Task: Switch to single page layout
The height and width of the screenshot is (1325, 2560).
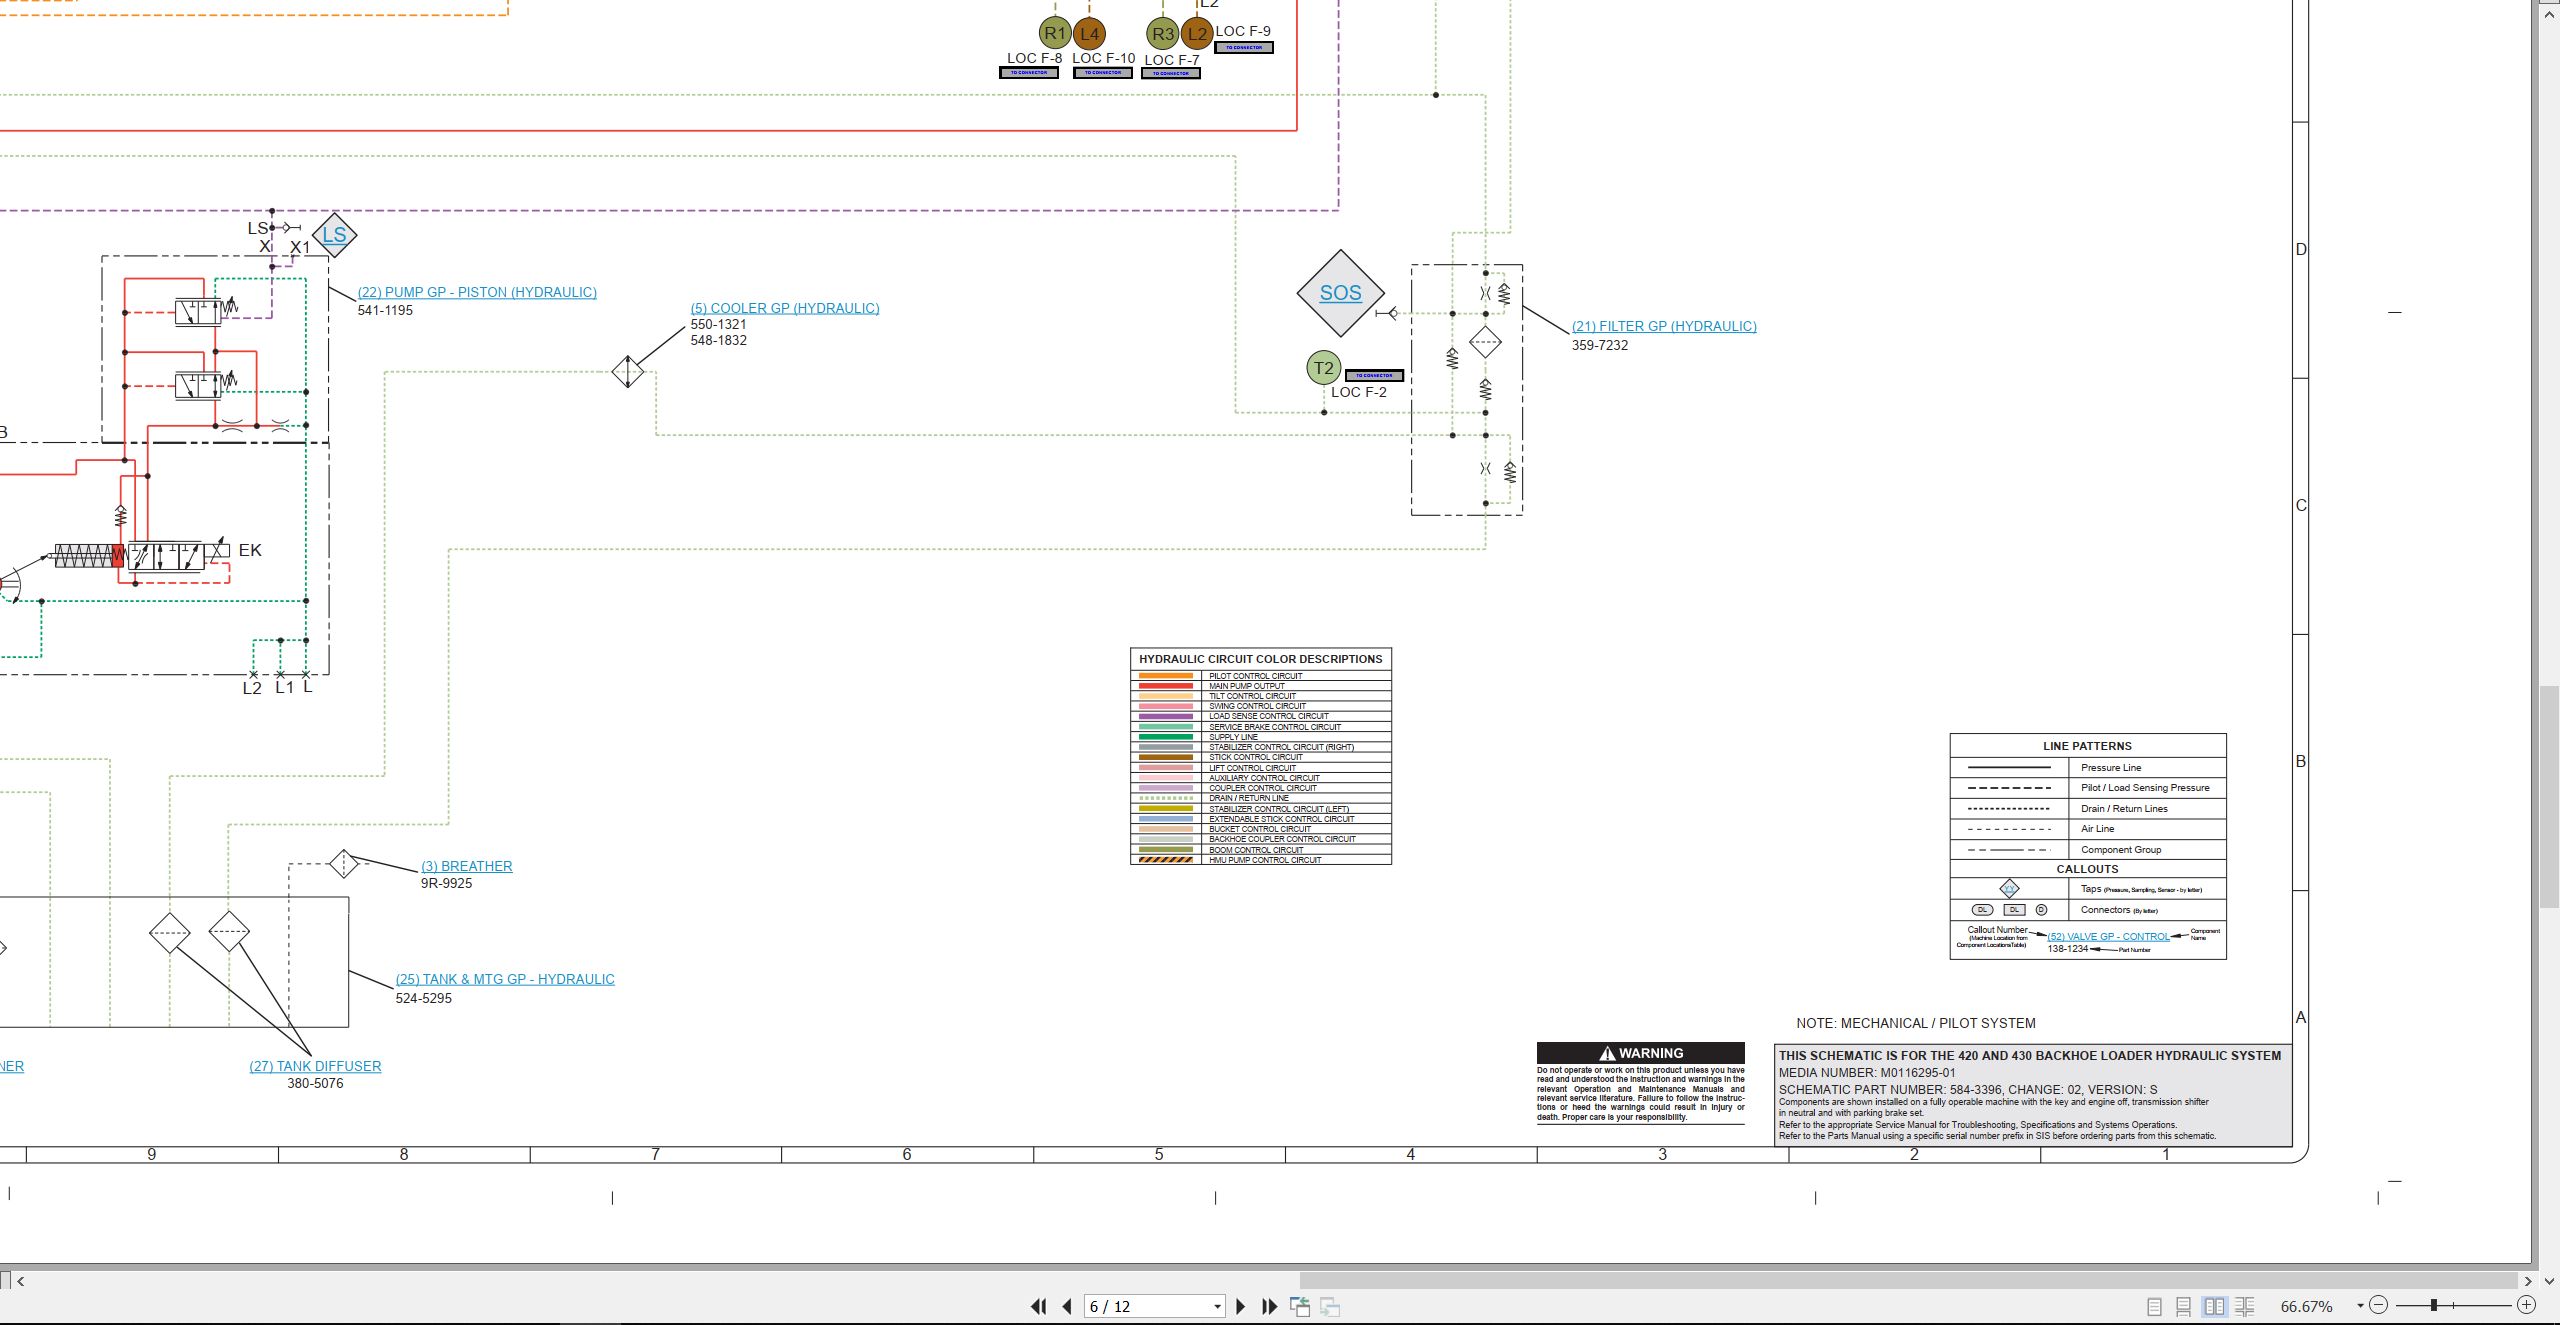Action: [2154, 1306]
